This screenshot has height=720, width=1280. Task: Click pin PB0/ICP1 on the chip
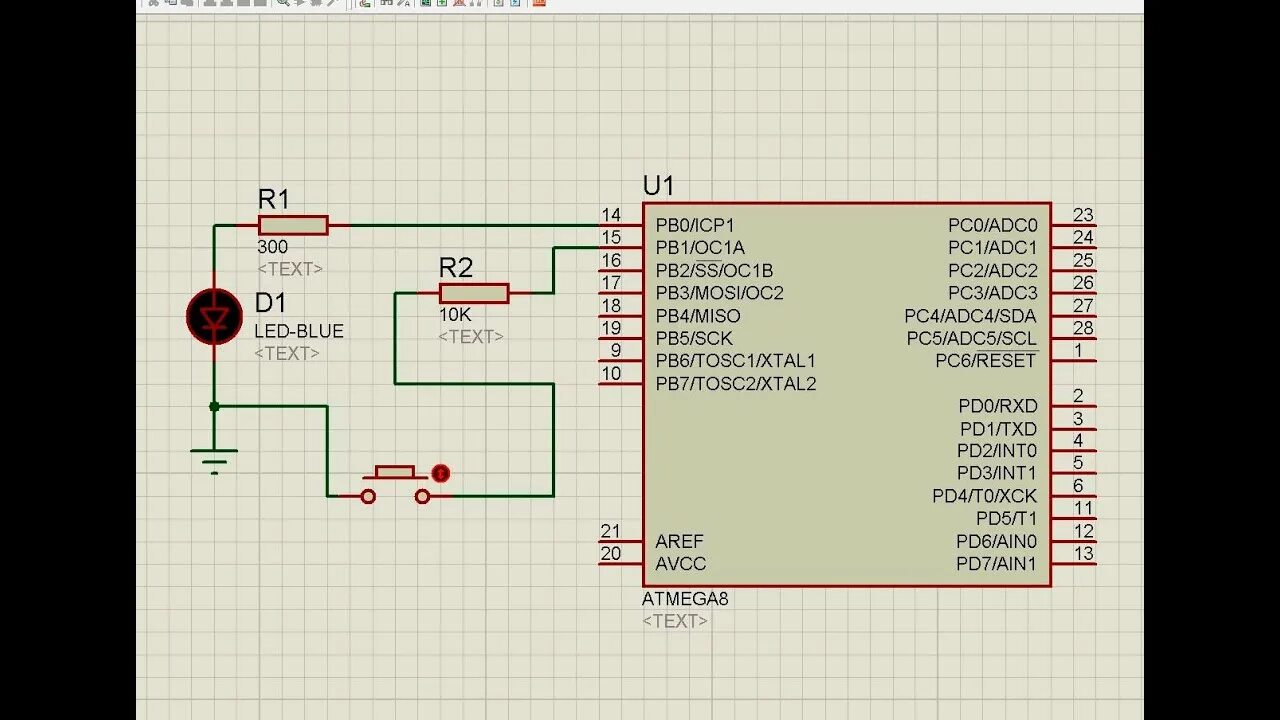point(695,225)
